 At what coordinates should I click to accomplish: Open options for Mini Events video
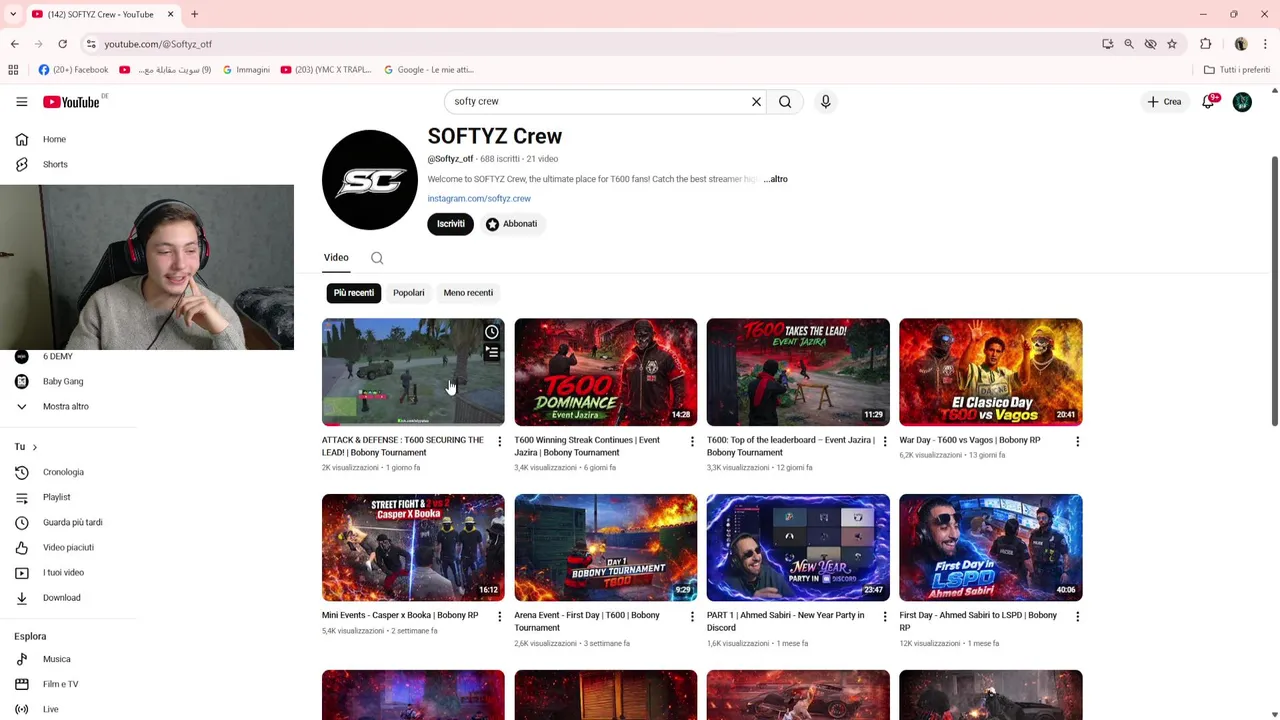[x=500, y=616]
